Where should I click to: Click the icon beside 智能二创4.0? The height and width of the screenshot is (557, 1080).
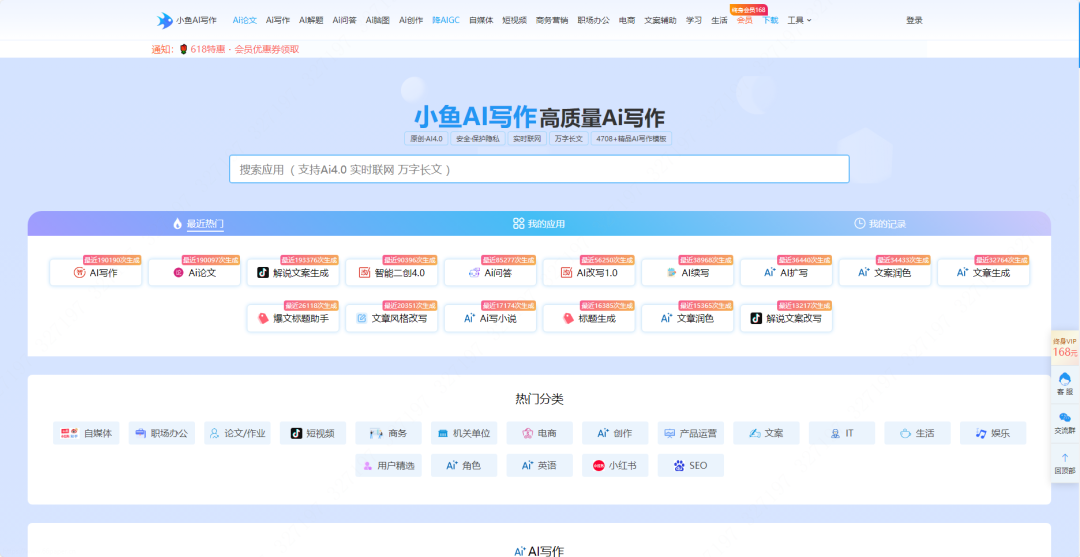365,273
